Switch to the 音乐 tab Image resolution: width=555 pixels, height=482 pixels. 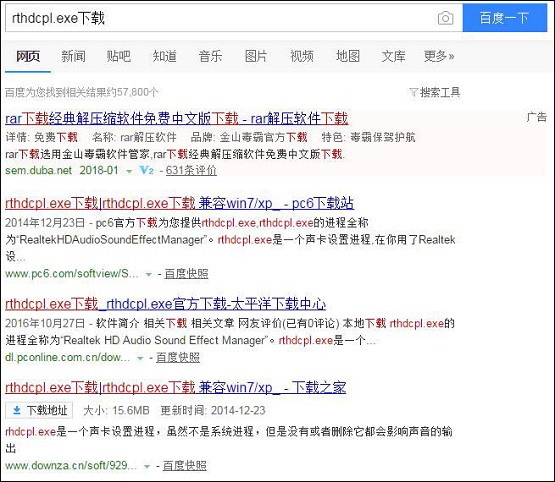(210, 56)
